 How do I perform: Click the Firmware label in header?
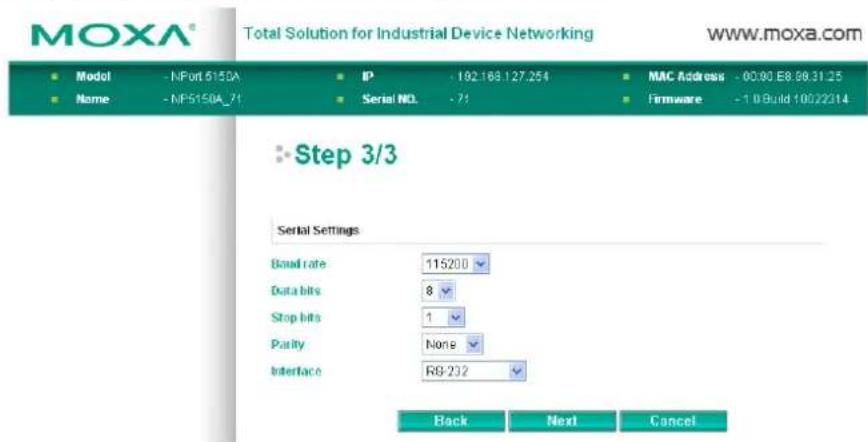point(675,99)
